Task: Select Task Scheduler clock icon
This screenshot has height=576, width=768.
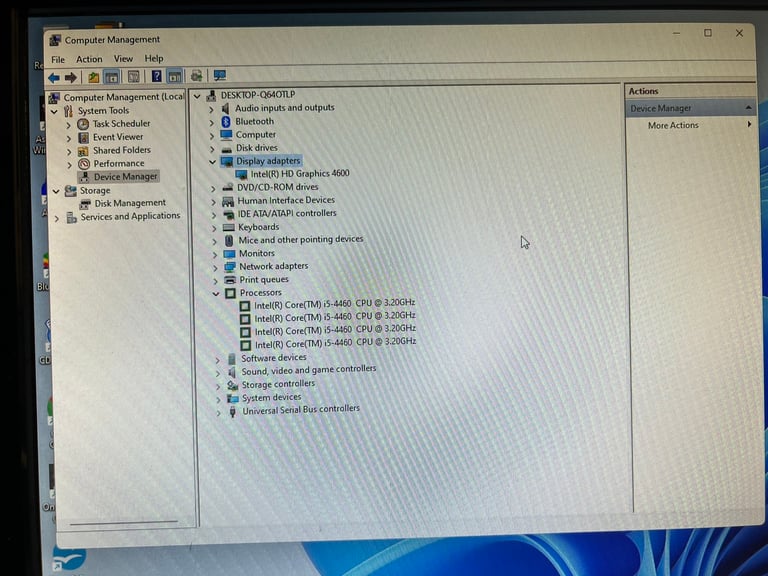Action: click(x=83, y=124)
